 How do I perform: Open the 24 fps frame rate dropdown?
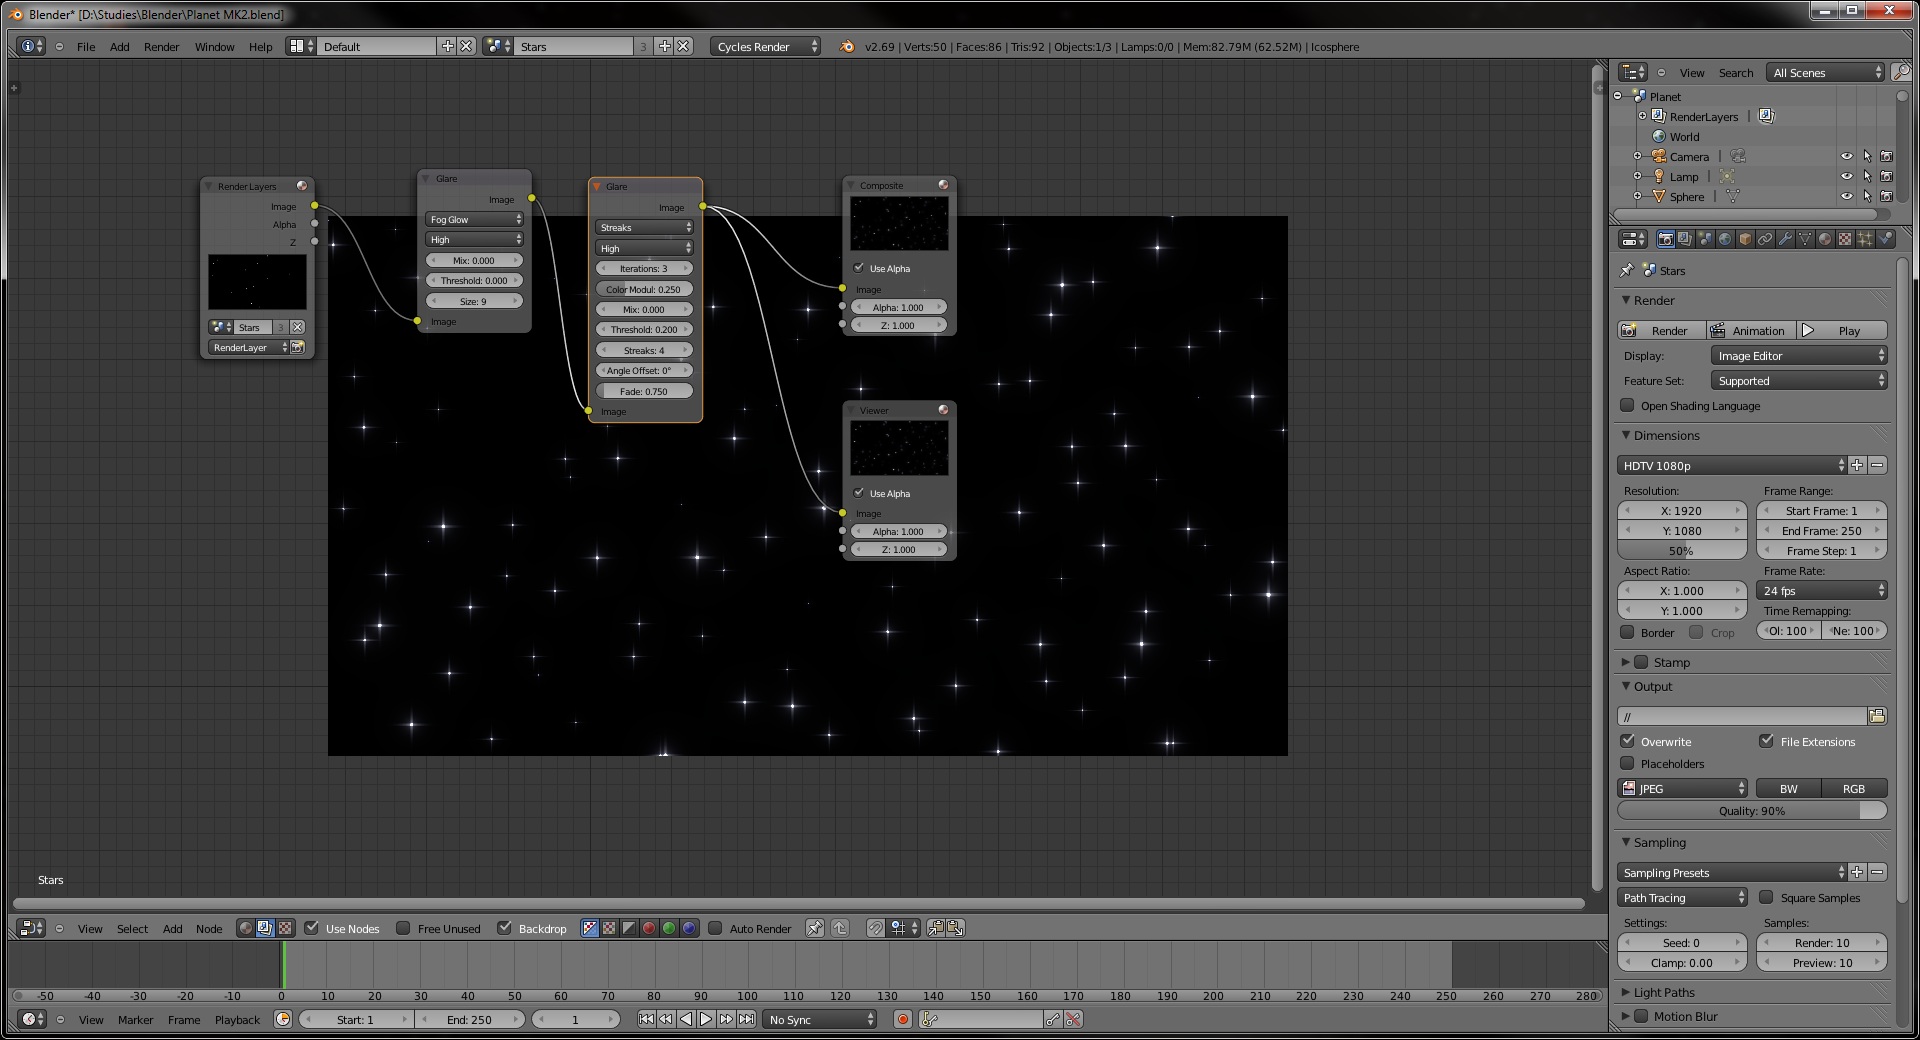pos(1822,590)
